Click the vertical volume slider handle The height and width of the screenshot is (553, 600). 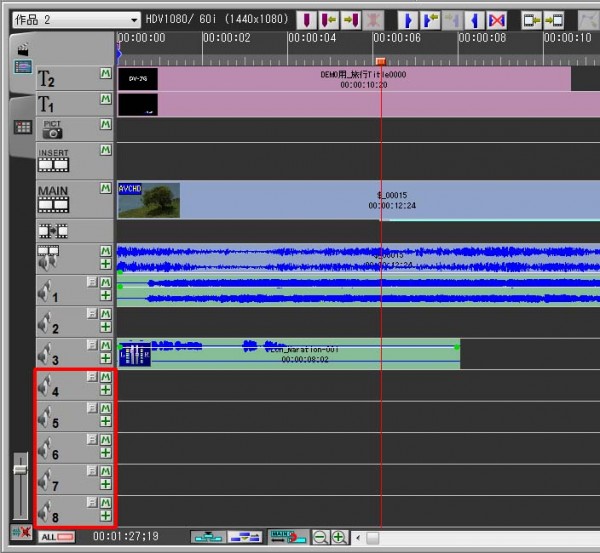coord(19,468)
